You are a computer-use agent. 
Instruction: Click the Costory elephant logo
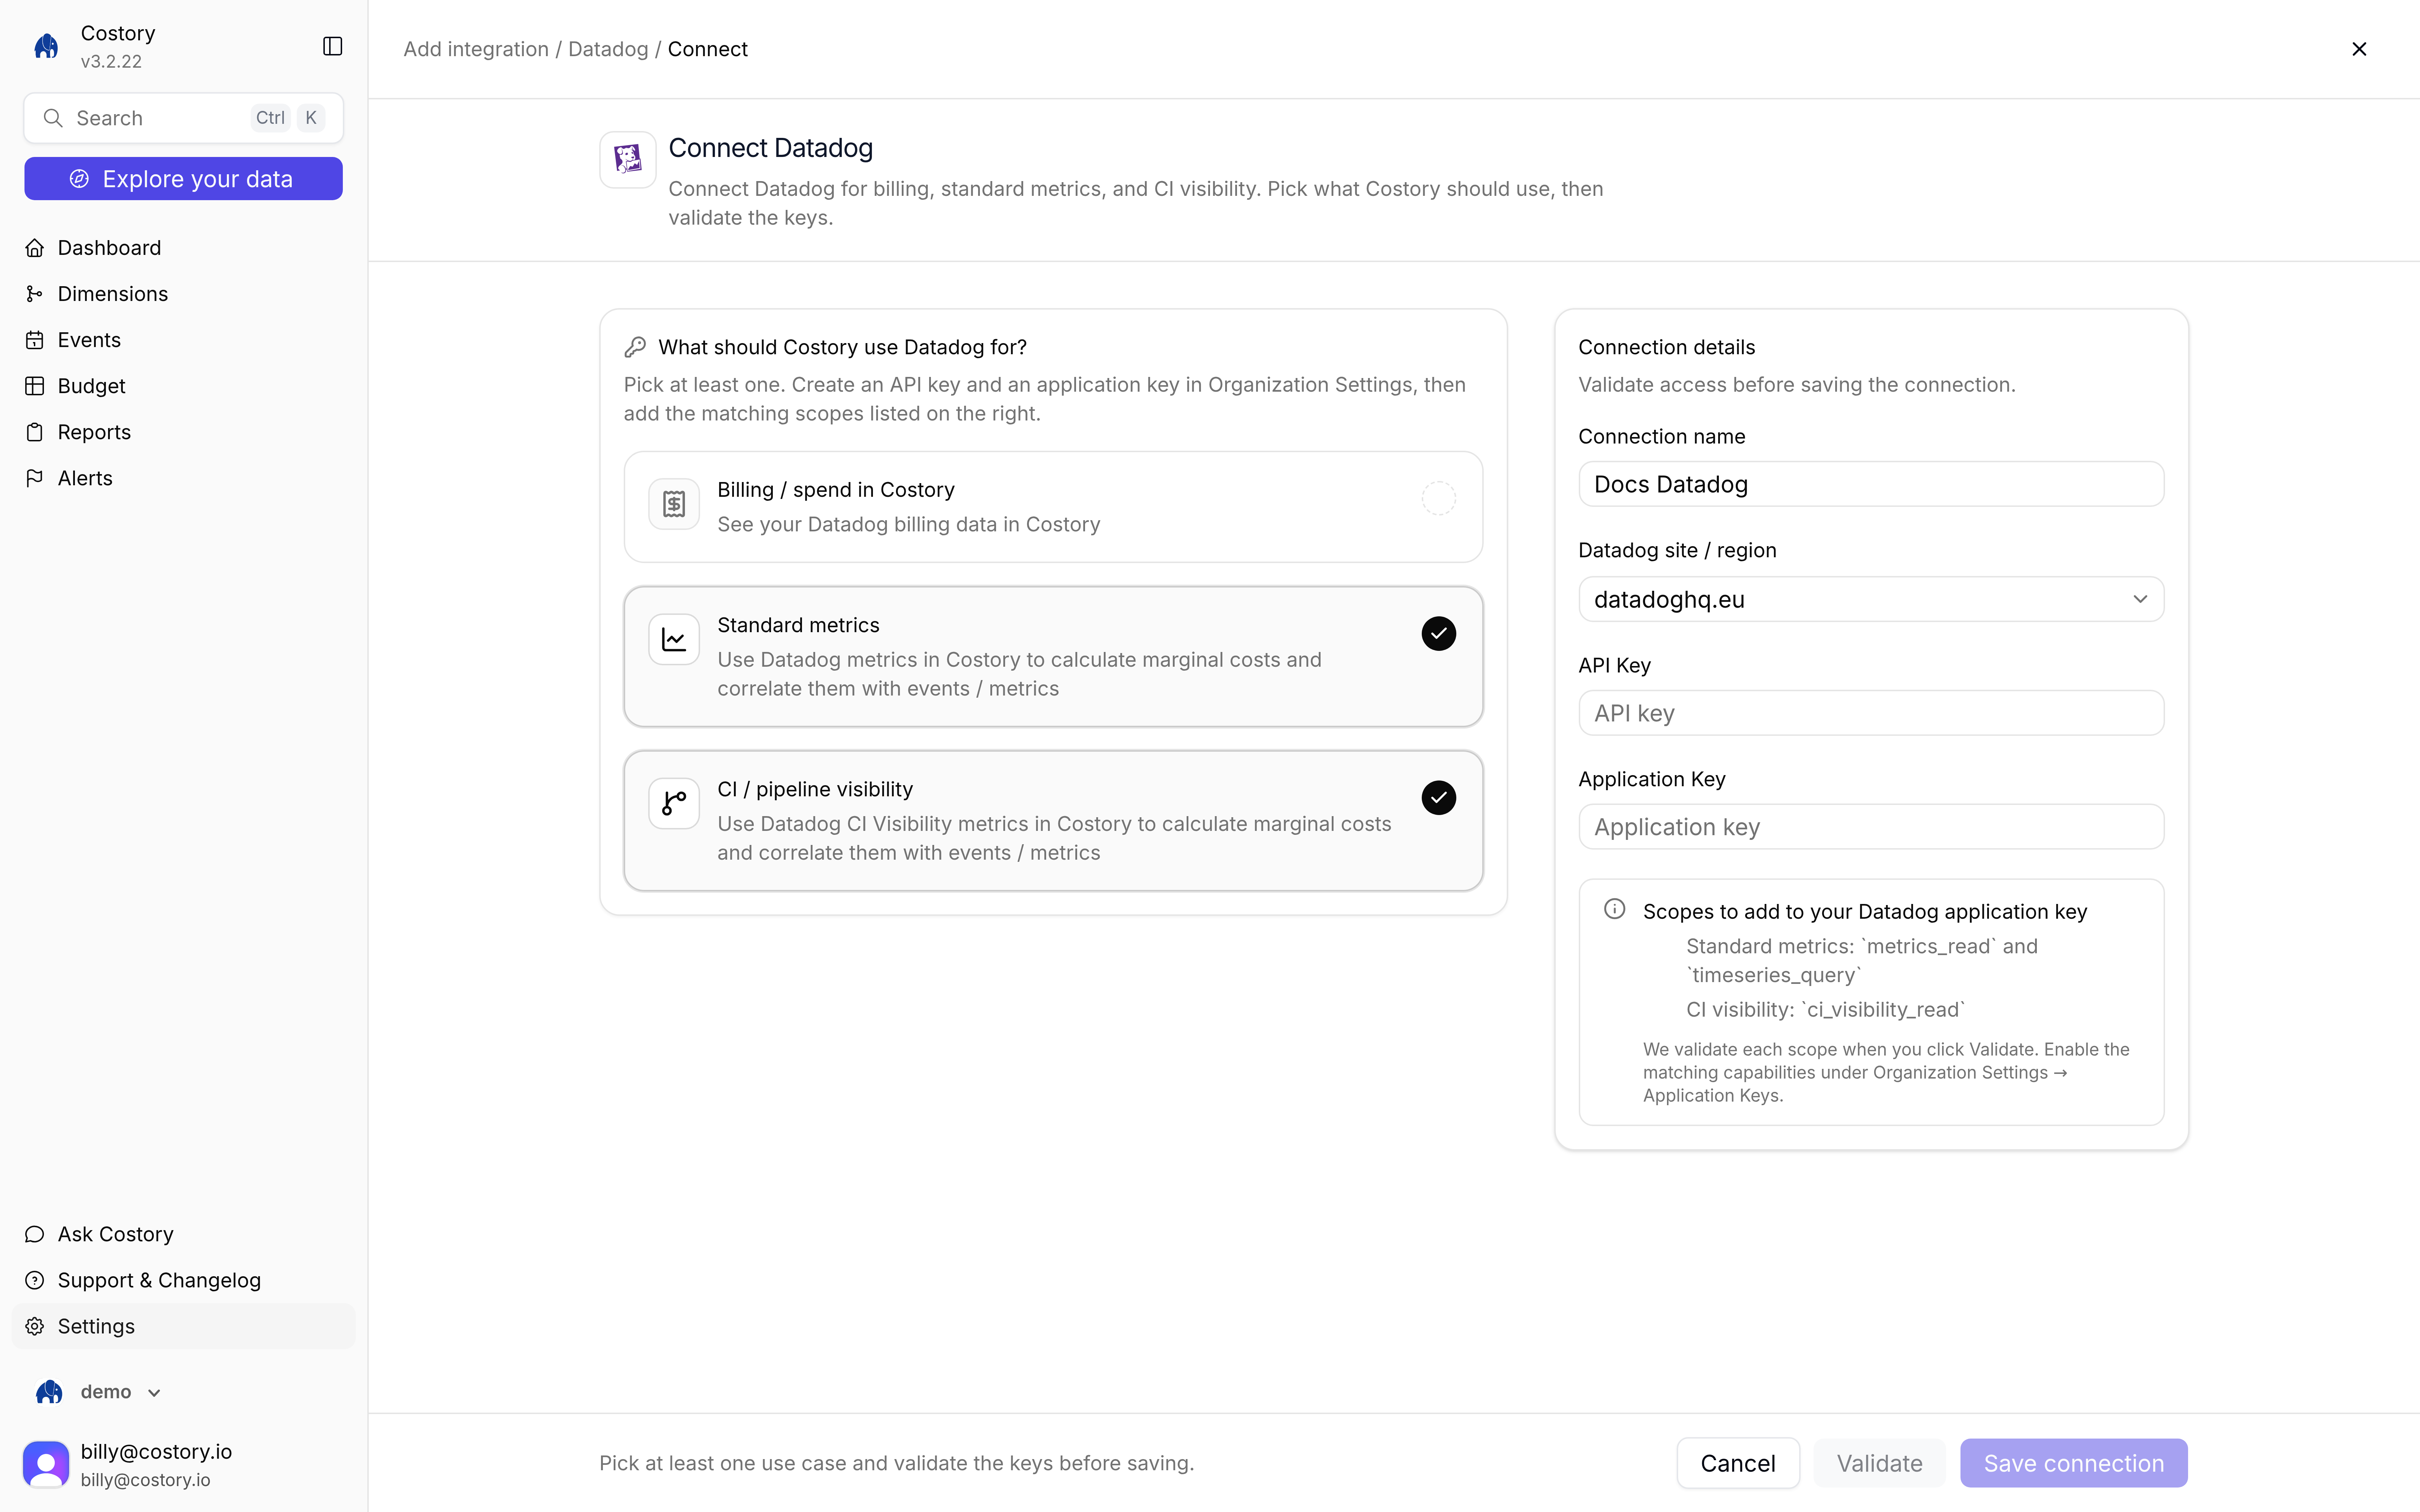pos(46,46)
